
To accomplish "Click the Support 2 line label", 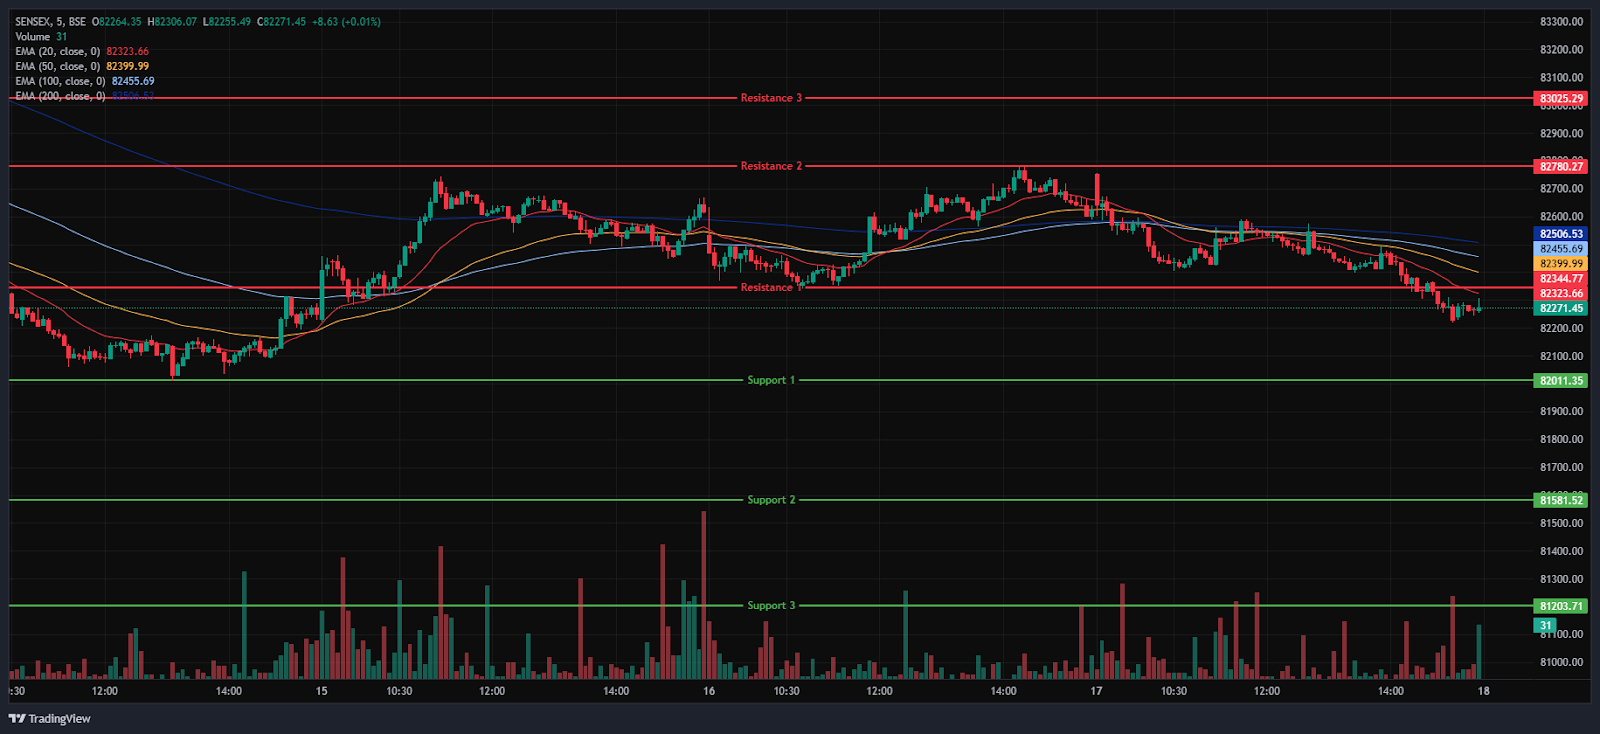I will click(771, 500).
